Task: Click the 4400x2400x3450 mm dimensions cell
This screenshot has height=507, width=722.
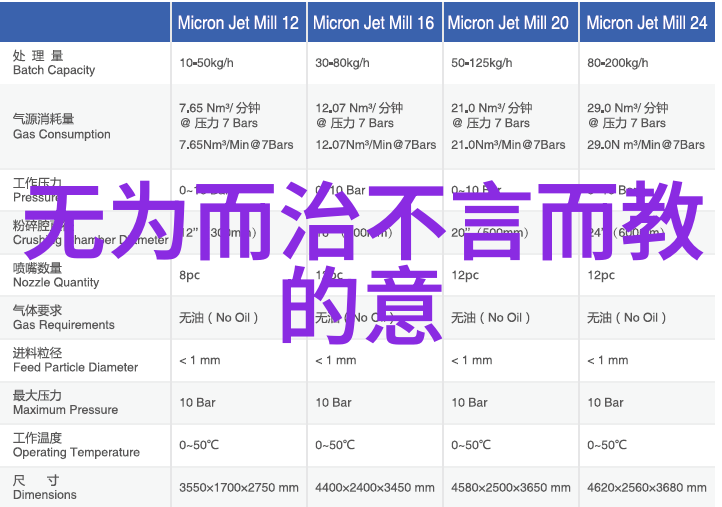Action: 375,487
